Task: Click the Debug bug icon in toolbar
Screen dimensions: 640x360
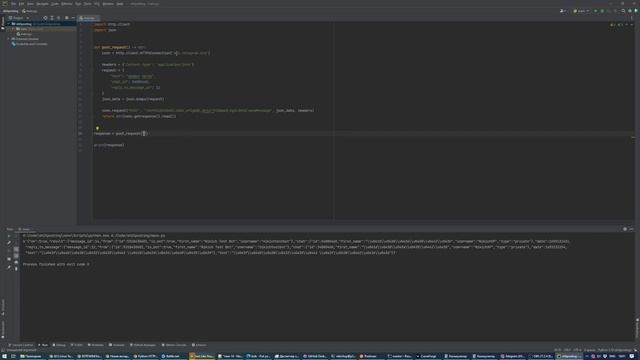Action: 602,11
